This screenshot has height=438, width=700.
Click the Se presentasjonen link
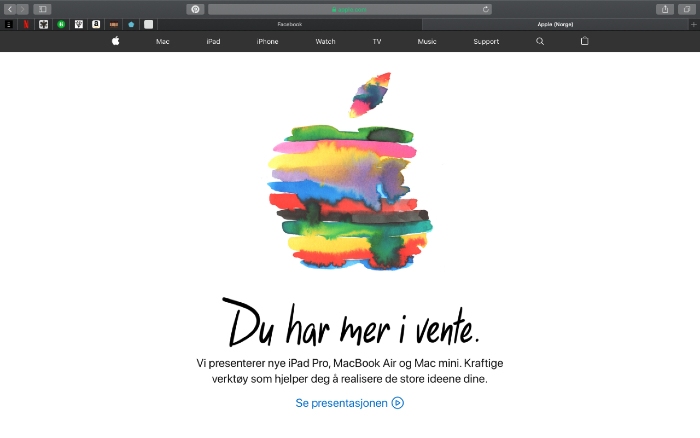tap(341, 403)
